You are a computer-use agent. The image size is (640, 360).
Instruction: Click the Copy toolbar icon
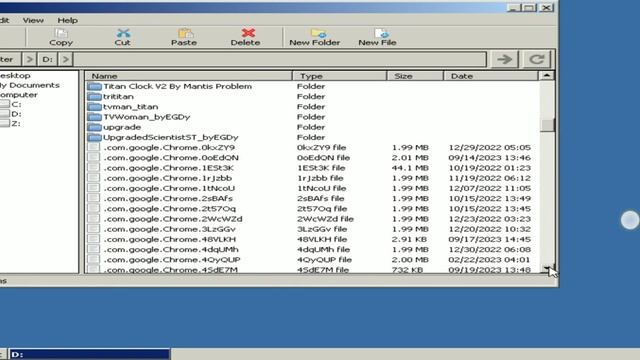pos(61,33)
